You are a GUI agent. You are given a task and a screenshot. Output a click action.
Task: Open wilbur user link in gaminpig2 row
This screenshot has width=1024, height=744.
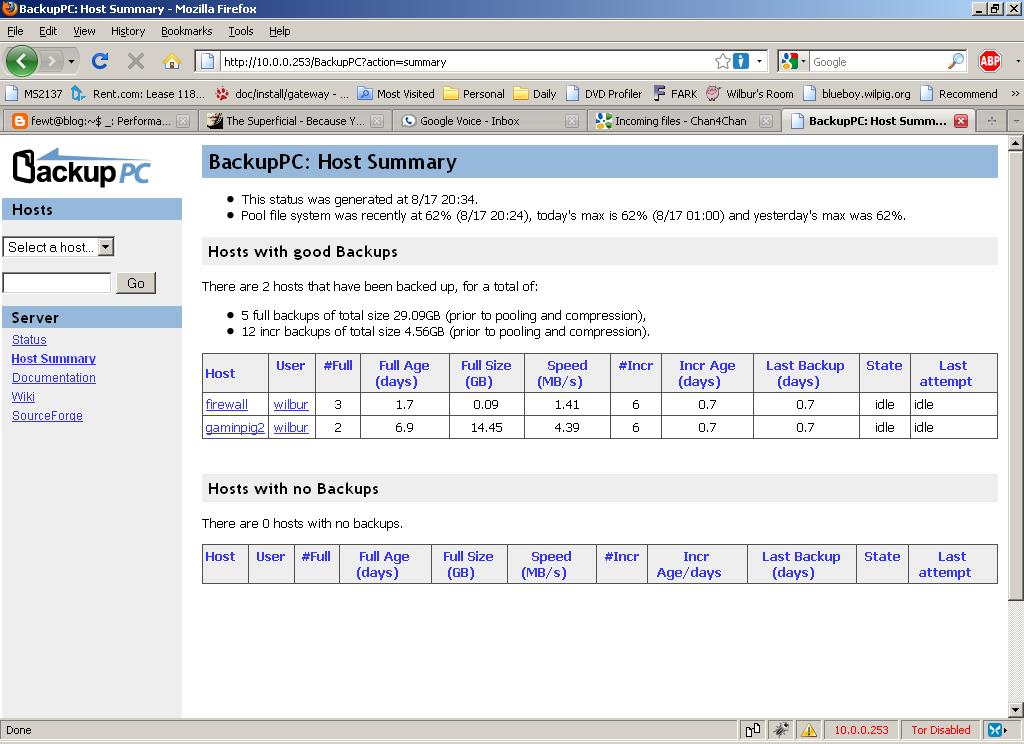(x=291, y=427)
